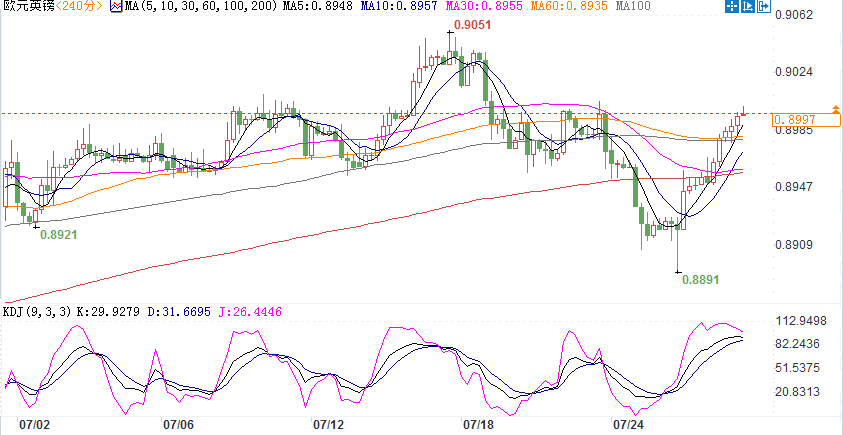843x435 pixels.
Task: Click the 07/12 date on time axis
Action: (x=328, y=424)
